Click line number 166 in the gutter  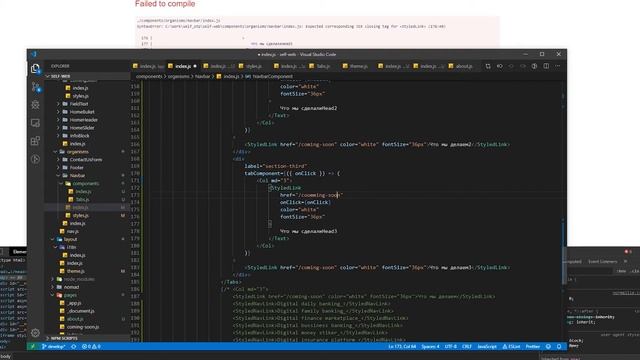[135, 144]
